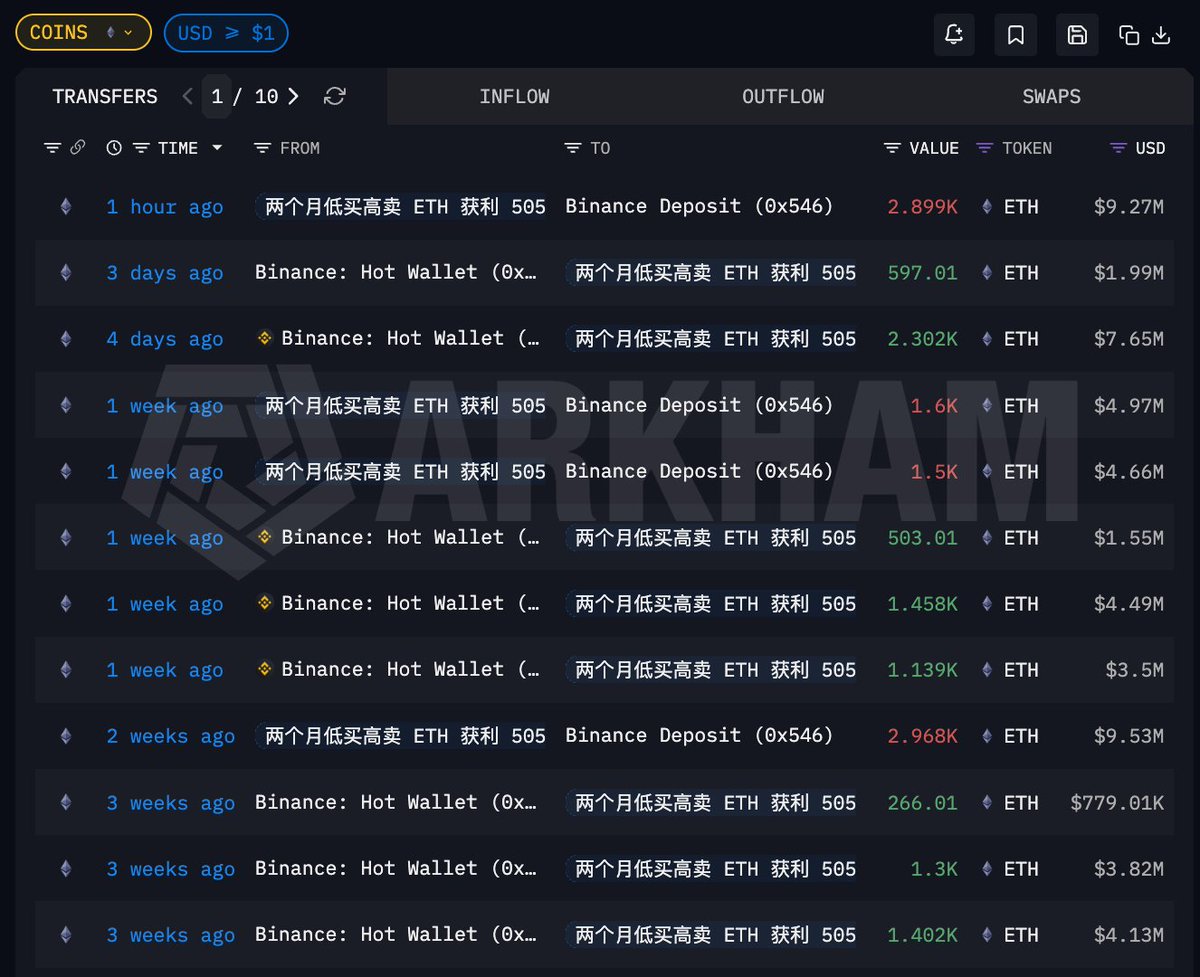Image resolution: width=1200 pixels, height=977 pixels.
Task: Open the VALUE column filter
Action: (893, 148)
